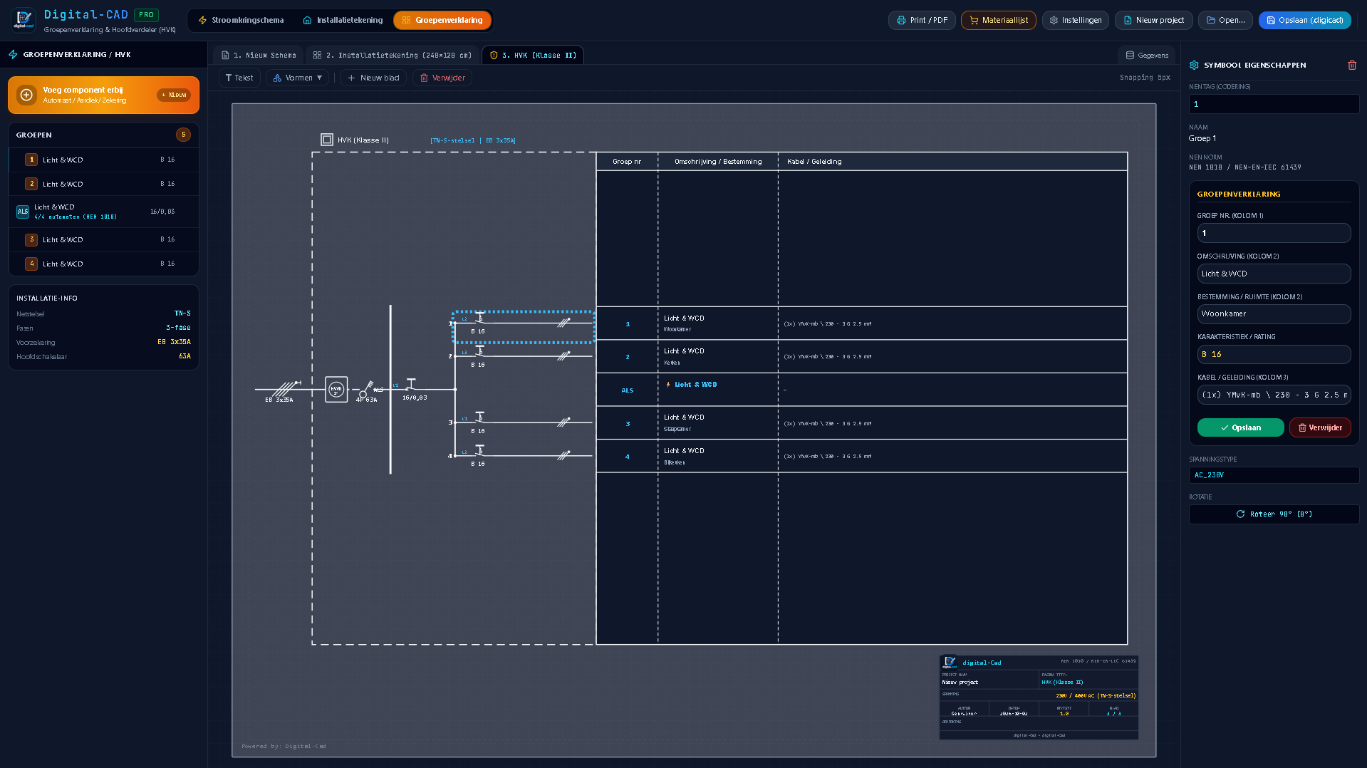Focus the Groep Nr. (Kolom 1) field
The width and height of the screenshot is (1367, 768).
pyautogui.click(x=1274, y=233)
